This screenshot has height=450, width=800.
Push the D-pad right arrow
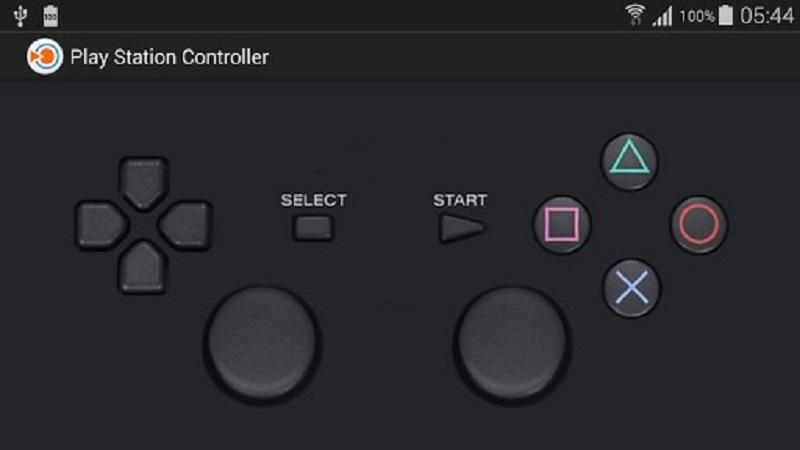coord(186,225)
